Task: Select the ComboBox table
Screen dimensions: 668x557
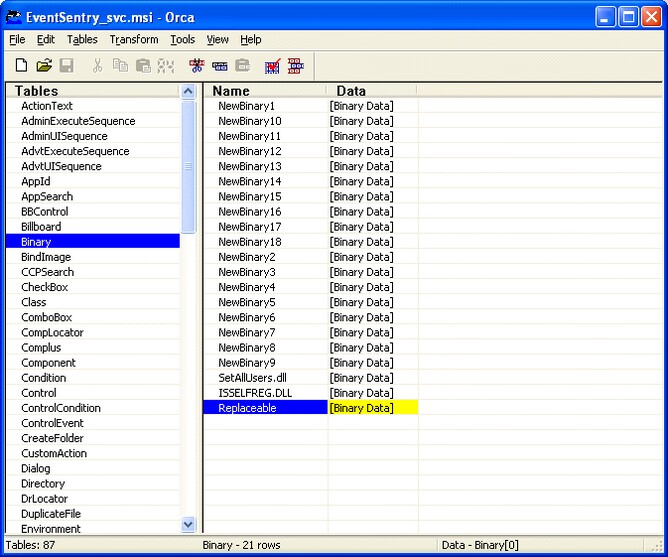Action: [93, 317]
